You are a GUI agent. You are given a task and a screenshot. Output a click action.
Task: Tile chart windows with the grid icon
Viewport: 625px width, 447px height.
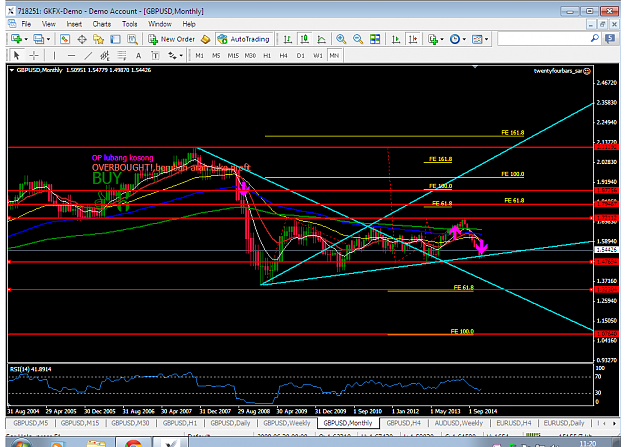click(x=375, y=39)
